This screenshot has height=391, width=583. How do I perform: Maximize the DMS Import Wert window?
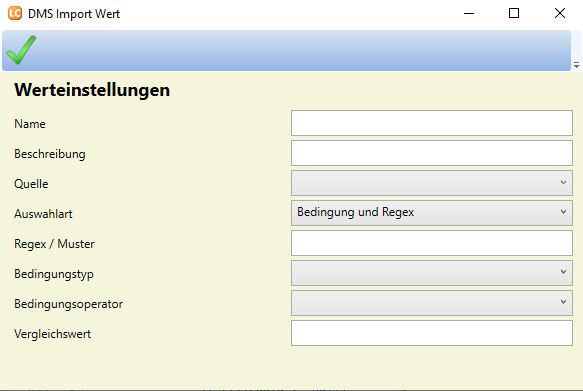pyautogui.click(x=514, y=13)
